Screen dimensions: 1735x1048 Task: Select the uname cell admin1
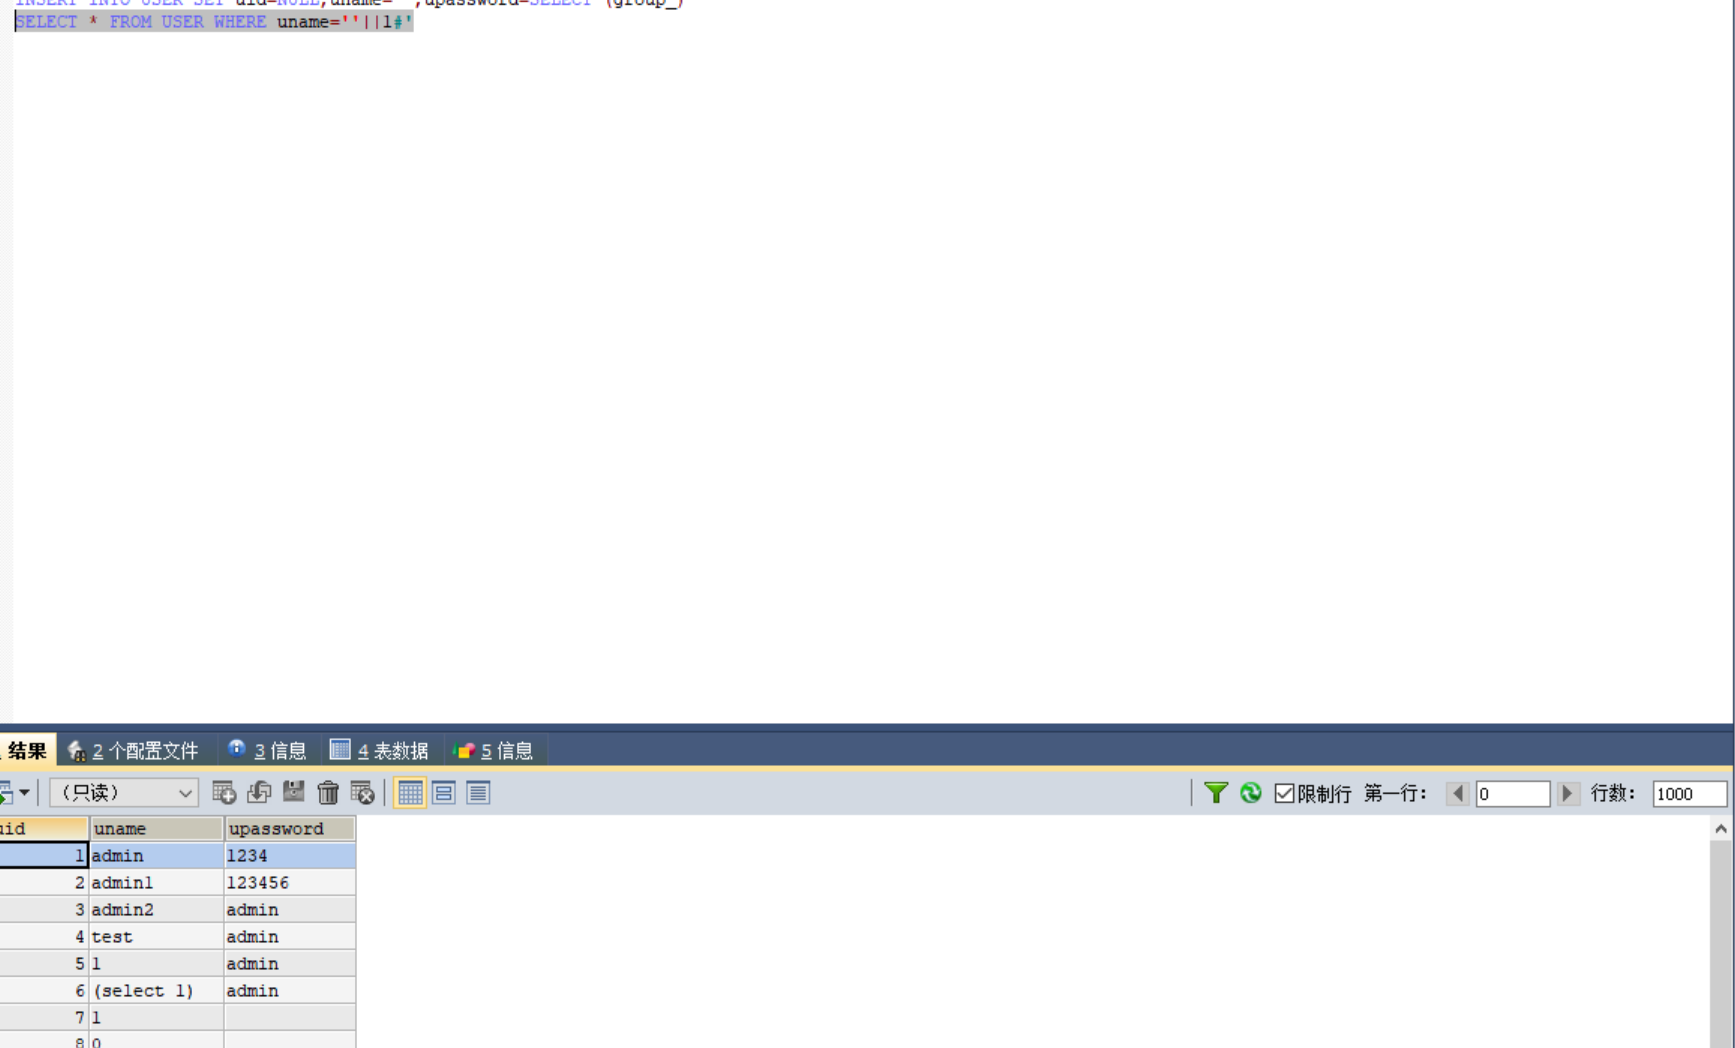pos(156,883)
